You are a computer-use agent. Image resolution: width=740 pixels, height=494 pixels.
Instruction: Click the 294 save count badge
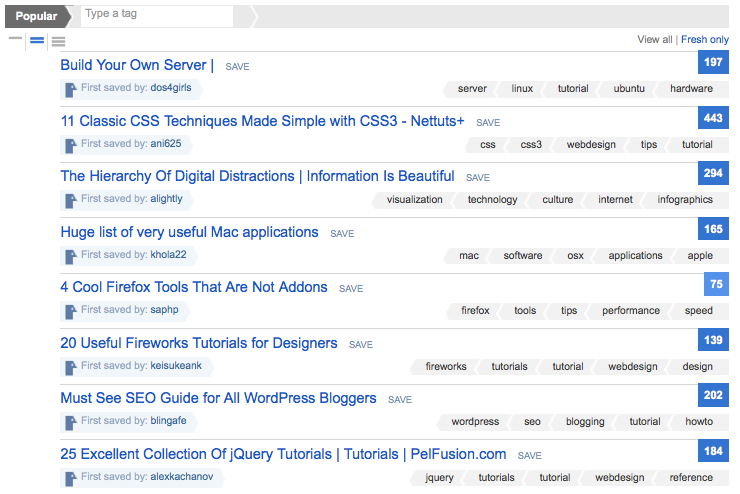713,173
